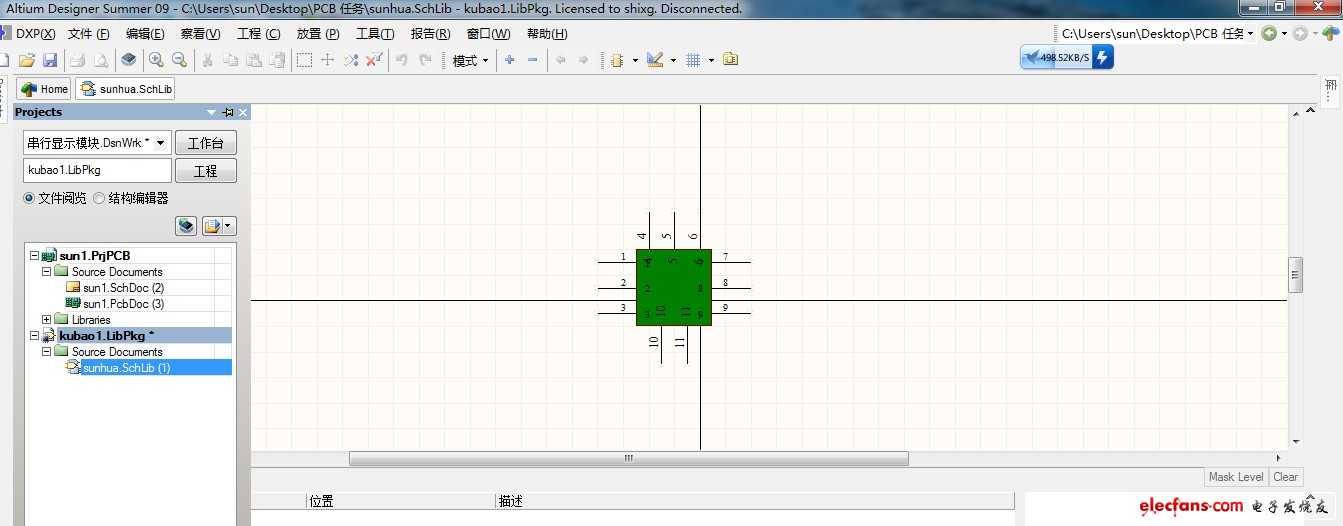
Task: Click the horizontal scrollbar below the editor
Action: [628, 459]
